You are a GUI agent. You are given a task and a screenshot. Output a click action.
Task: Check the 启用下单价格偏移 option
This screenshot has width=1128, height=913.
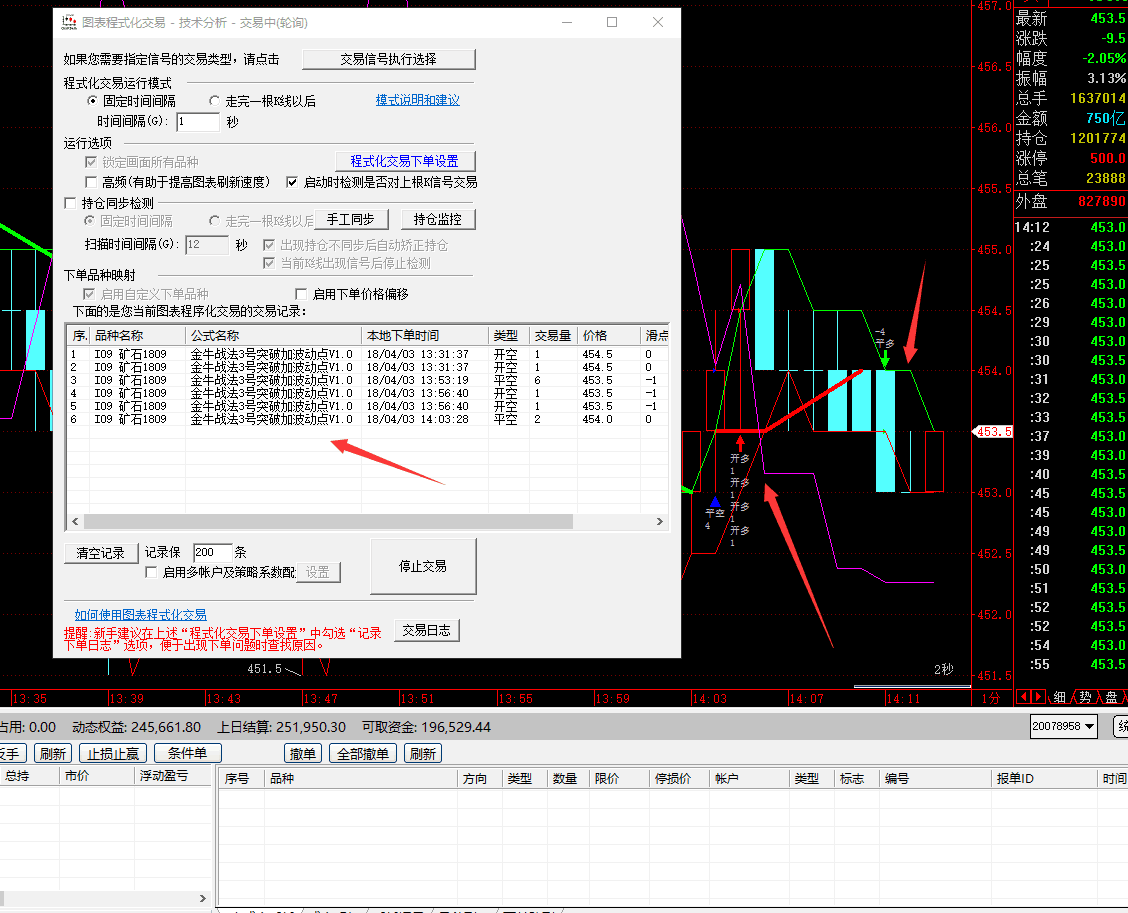(x=301, y=294)
